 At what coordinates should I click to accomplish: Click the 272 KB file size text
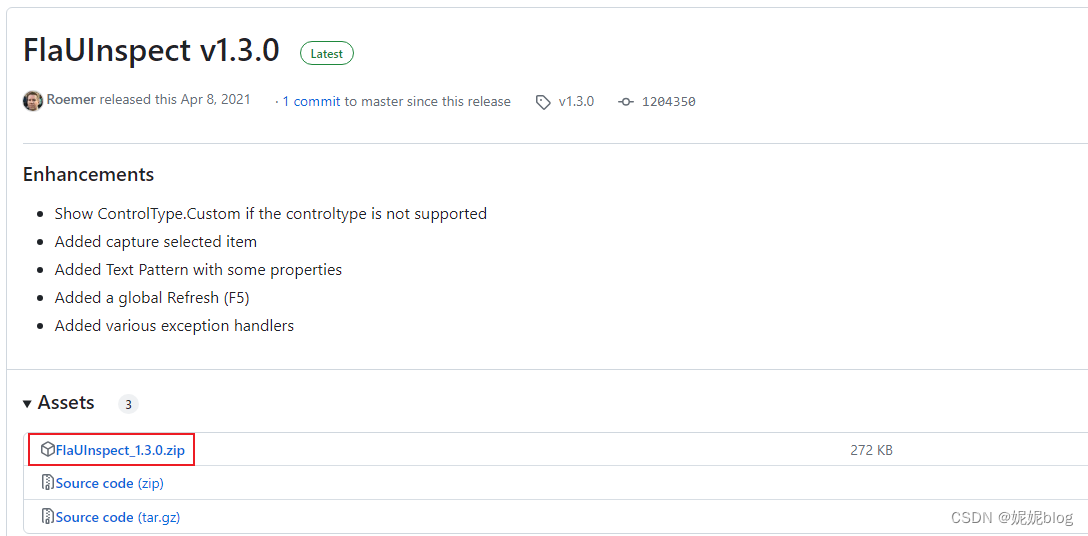pos(871,450)
